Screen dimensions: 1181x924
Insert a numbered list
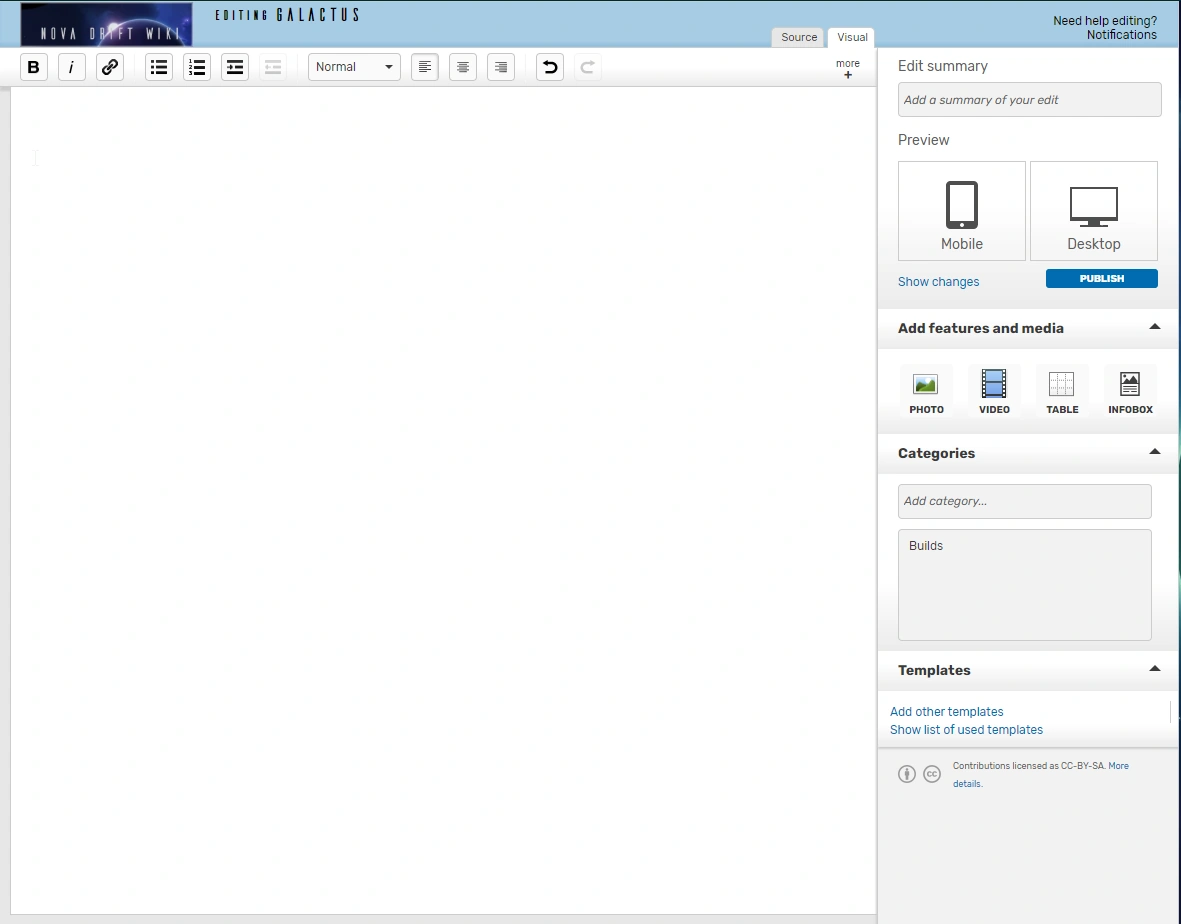coord(197,67)
